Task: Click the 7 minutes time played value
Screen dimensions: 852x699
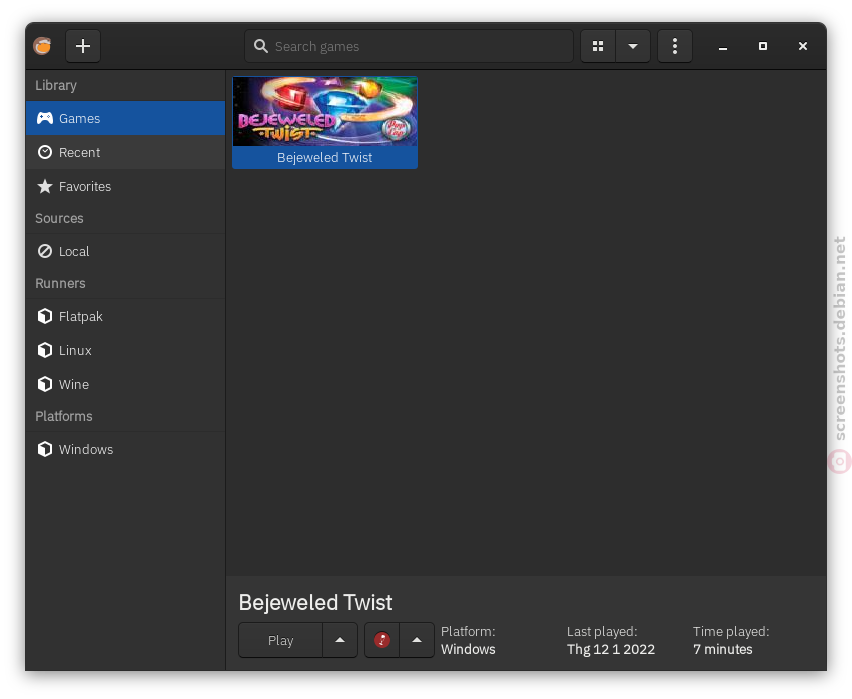Action: pos(723,650)
